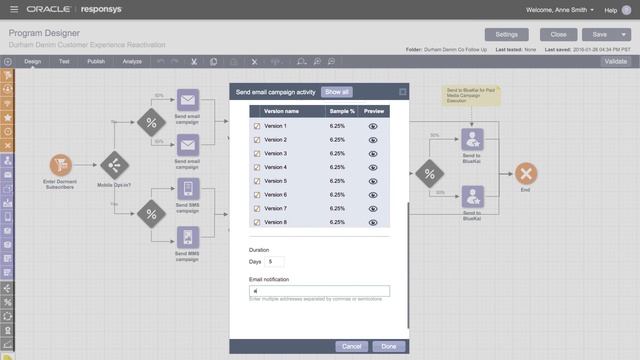Viewport: 640px width, 360px height.
Task: Preview Version 3 with the eye icon
Action: [373, 154]
